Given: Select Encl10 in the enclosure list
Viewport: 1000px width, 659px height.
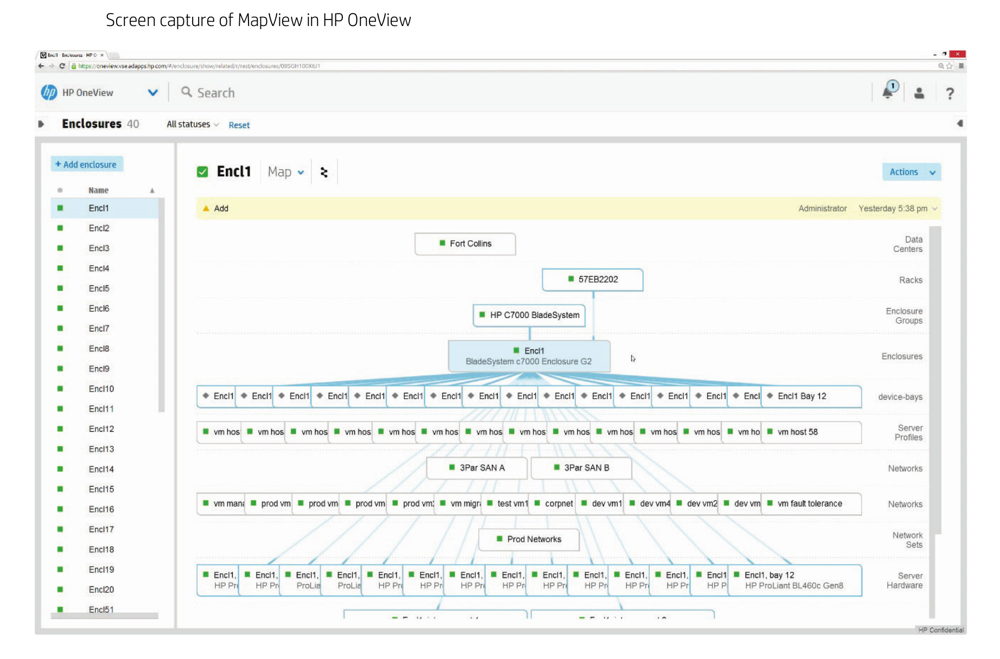Looking at the screenshot, I should tap(101, 389).
